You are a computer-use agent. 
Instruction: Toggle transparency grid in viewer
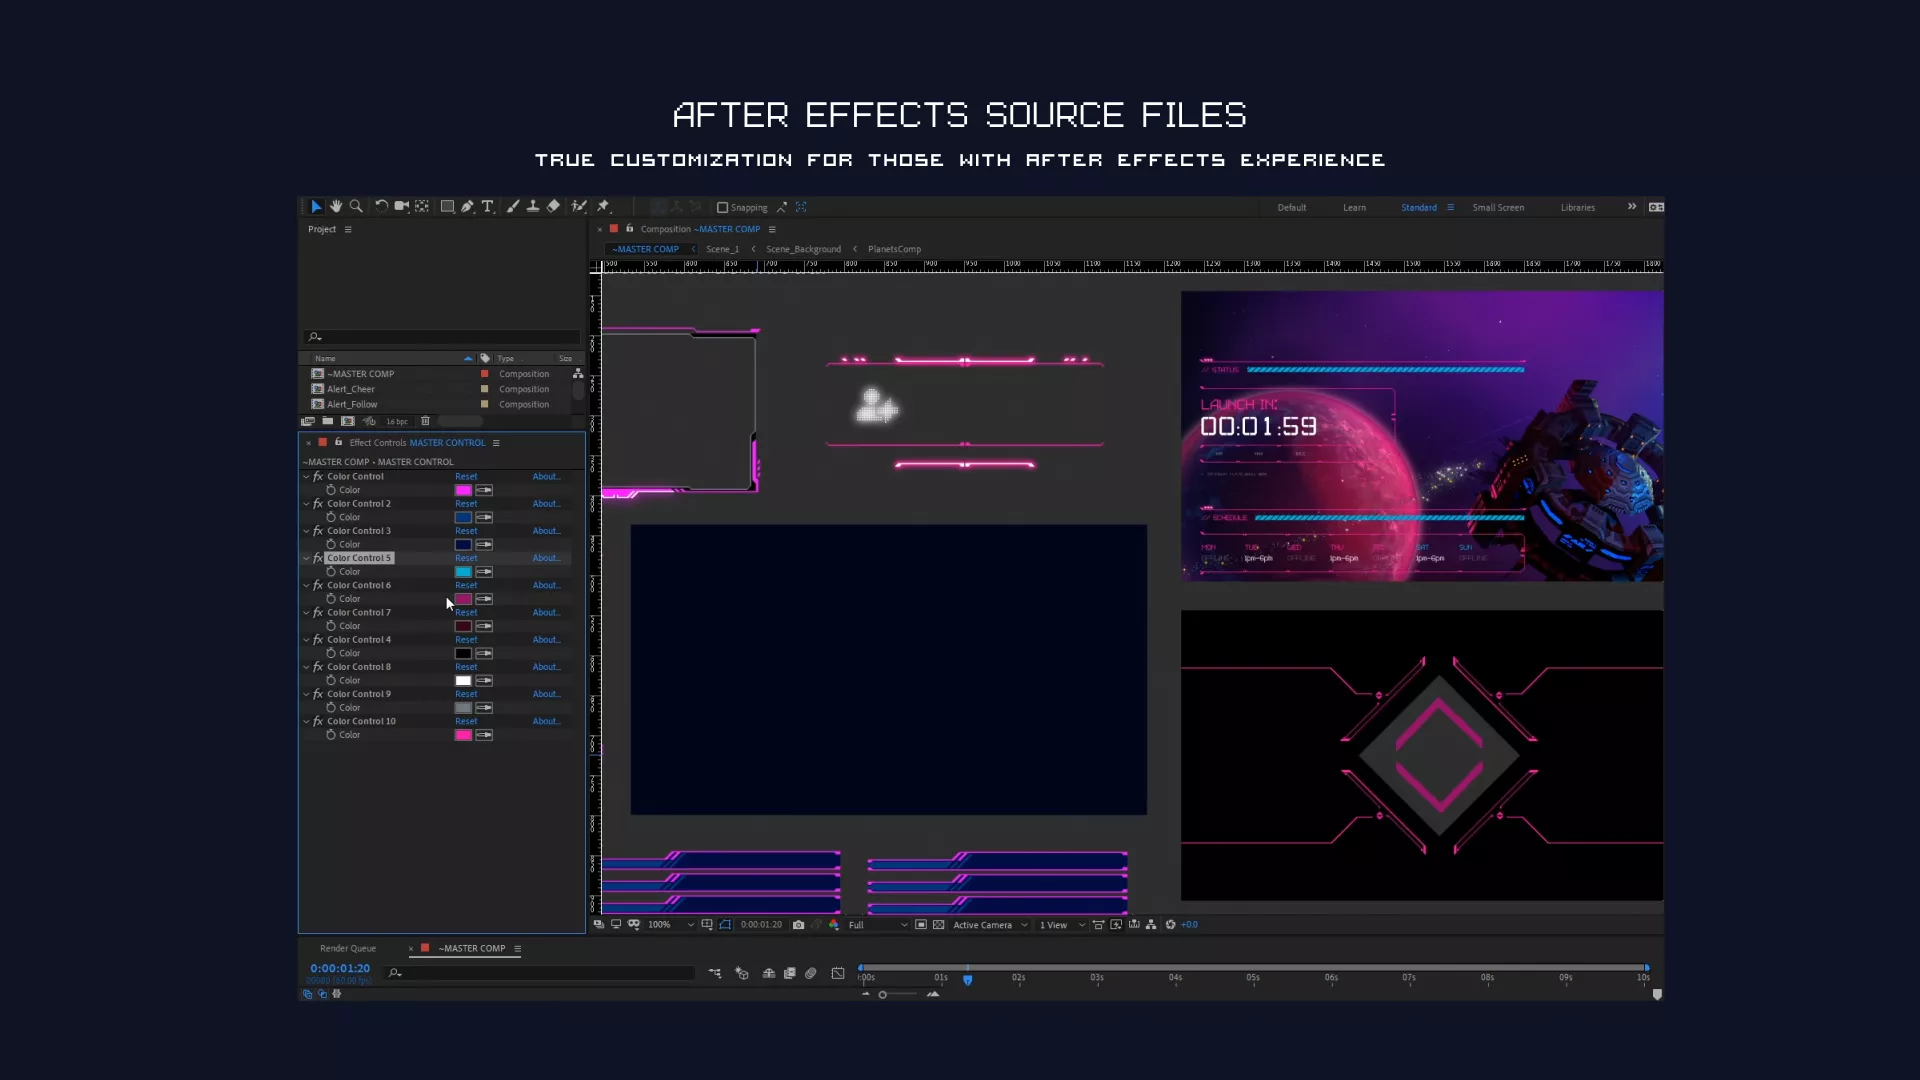pos(938,925)
